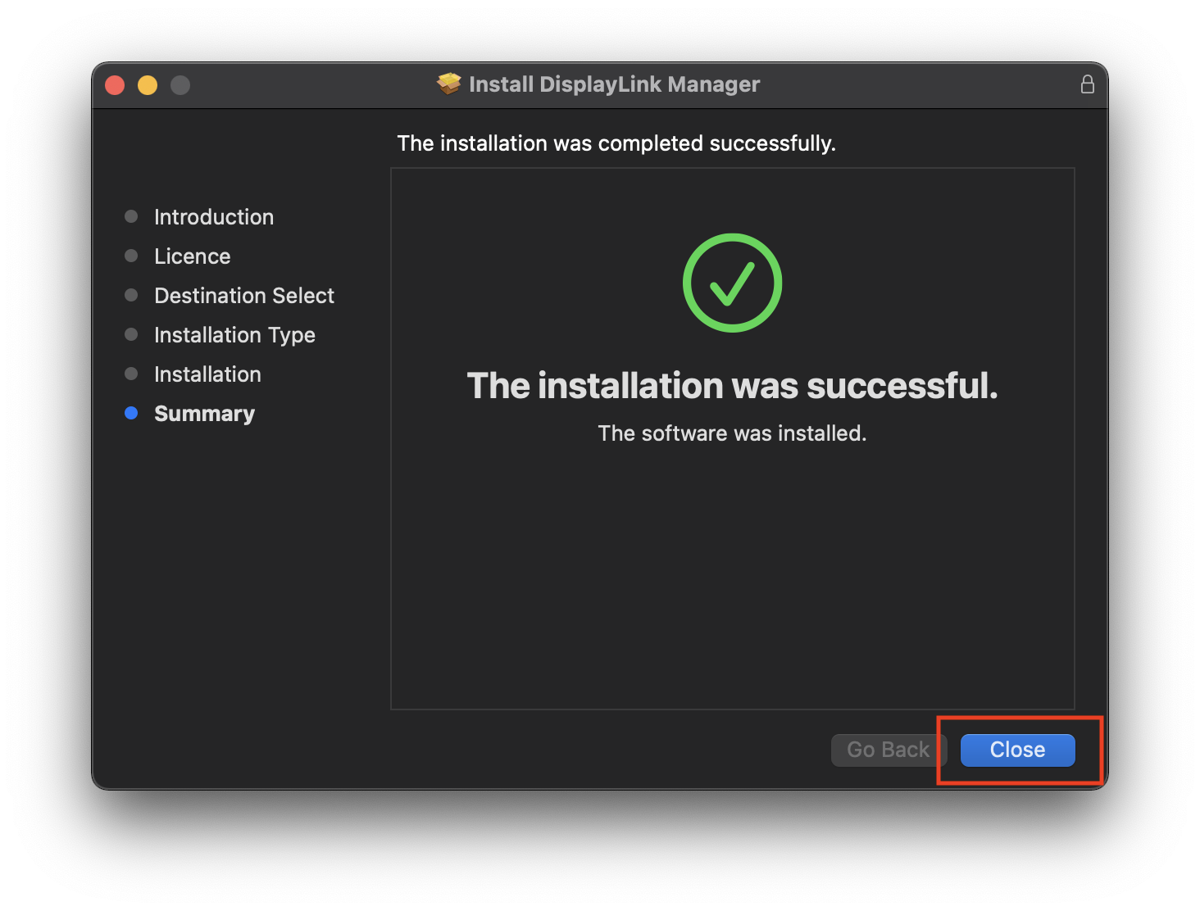Minimize the installer with the yellow button

[x=148, y=85]
